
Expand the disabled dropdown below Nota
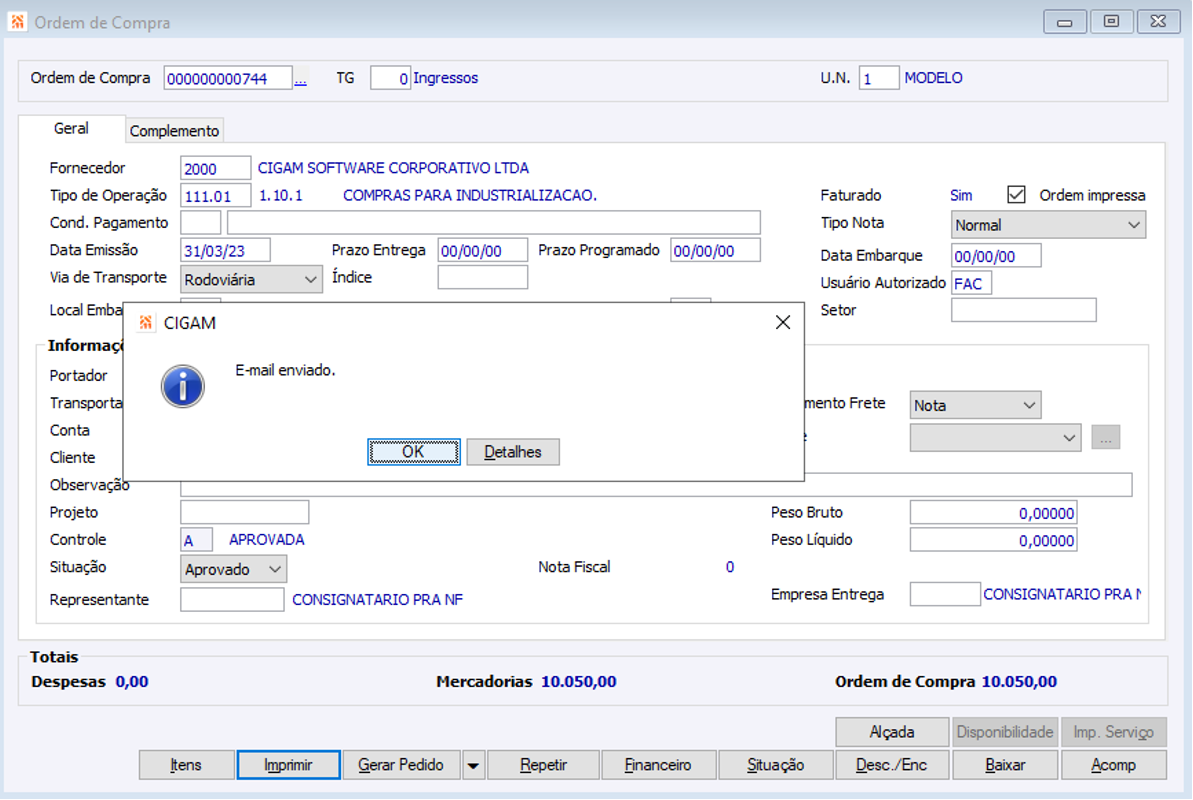click(x=995, y=438)
